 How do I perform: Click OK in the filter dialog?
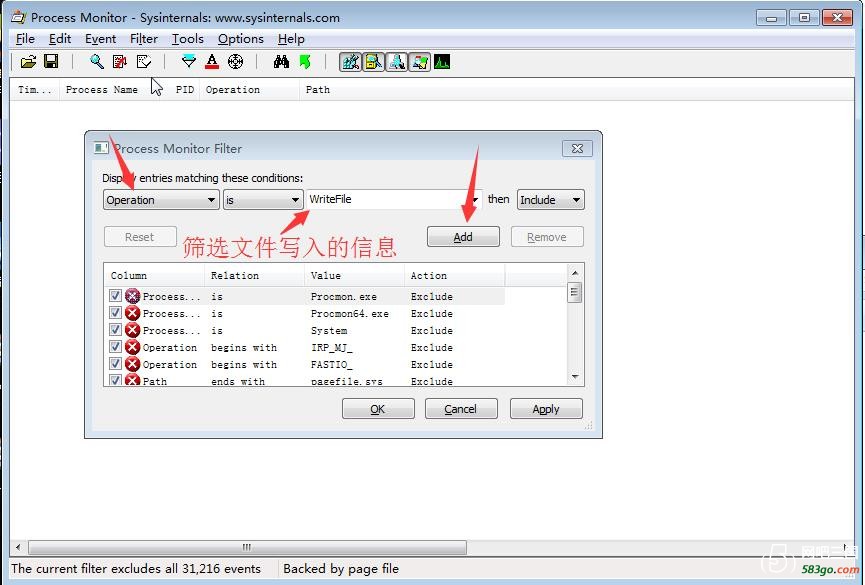point(378,409)
